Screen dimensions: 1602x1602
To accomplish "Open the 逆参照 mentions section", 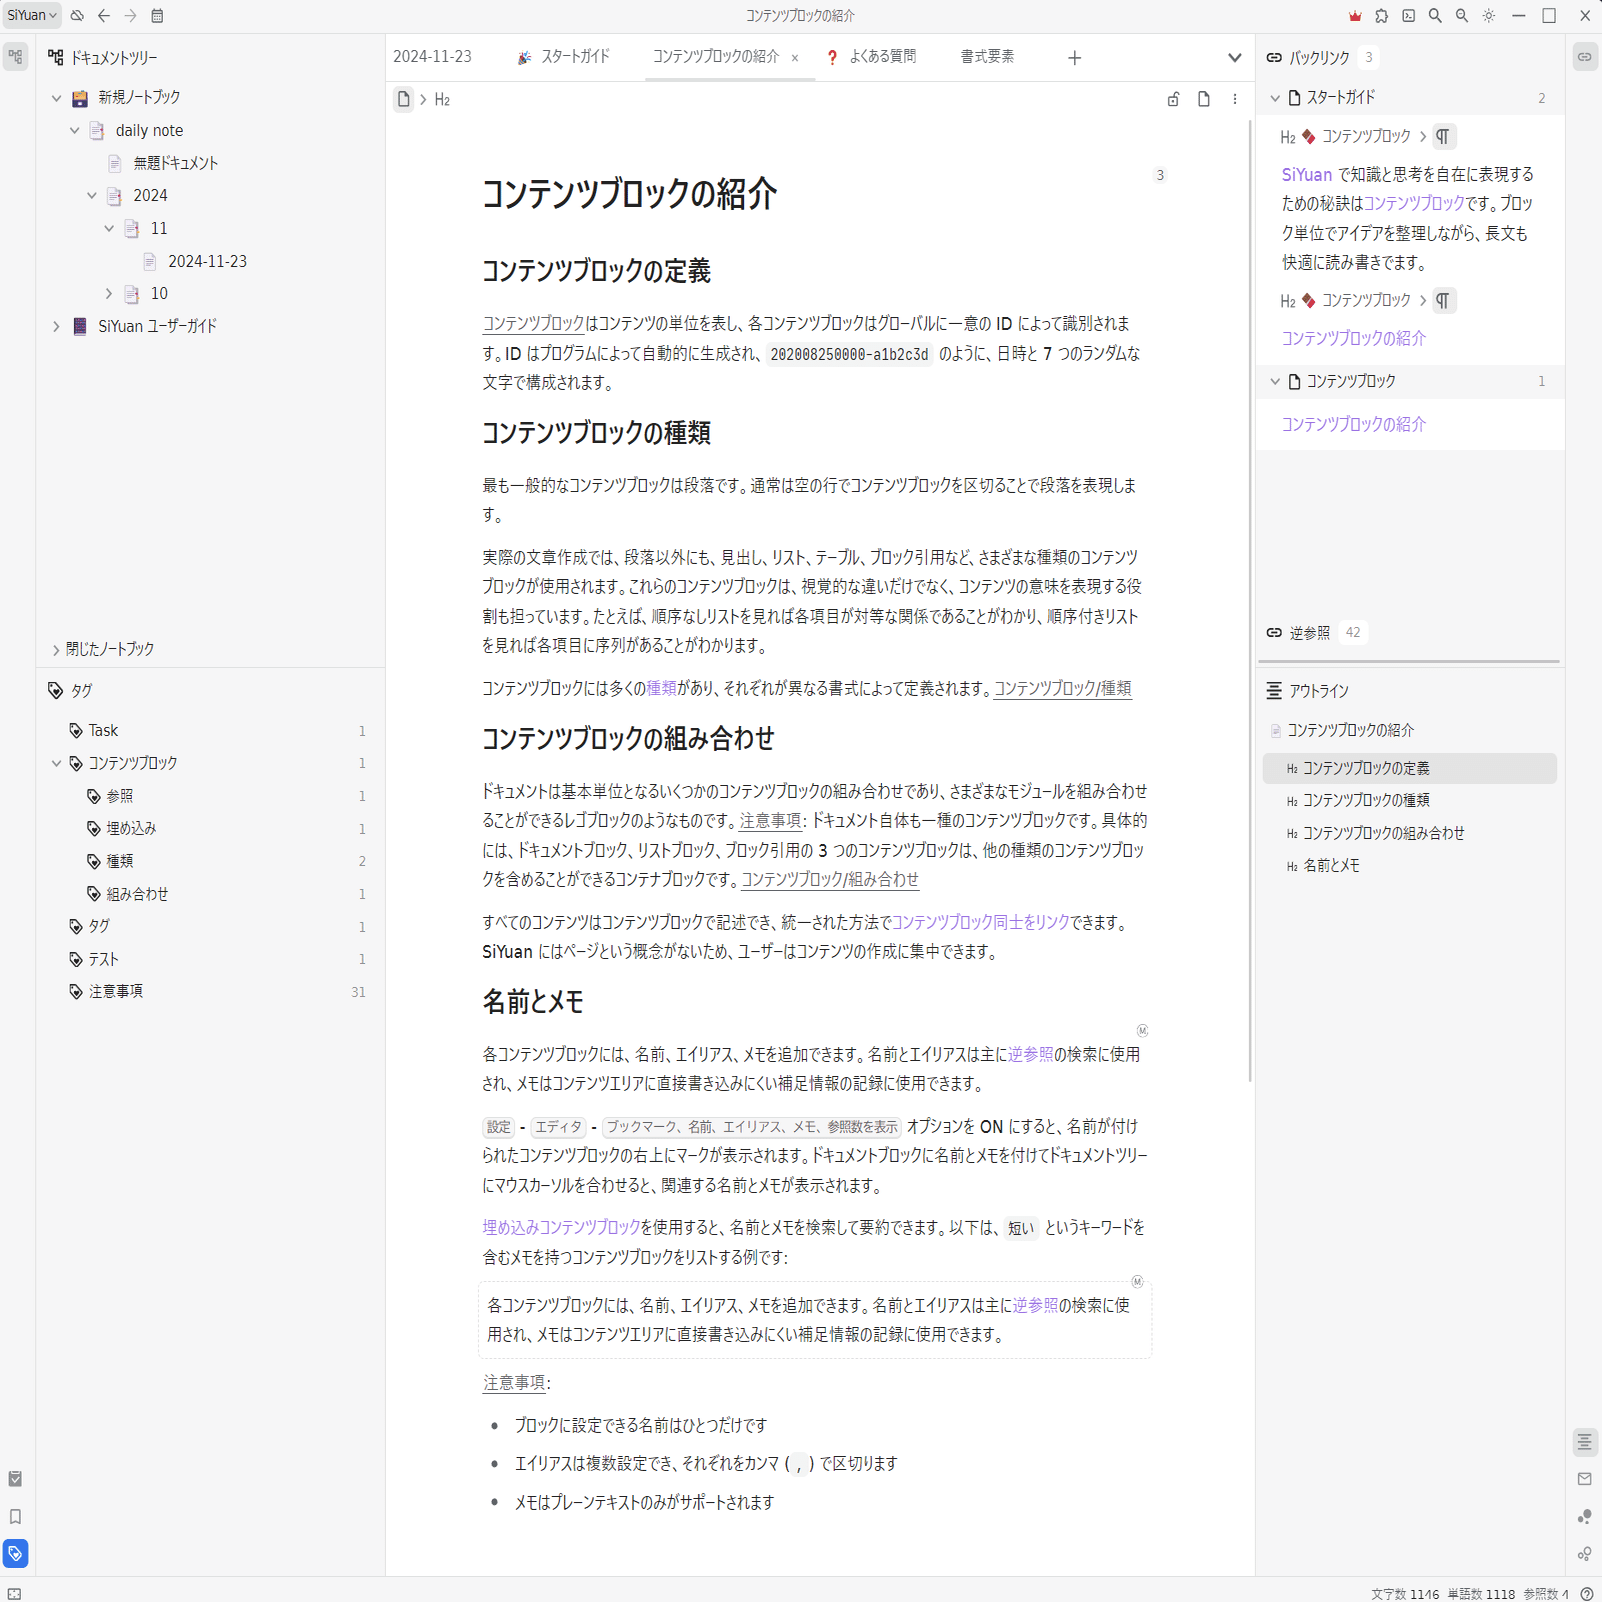I will 1312,632.
